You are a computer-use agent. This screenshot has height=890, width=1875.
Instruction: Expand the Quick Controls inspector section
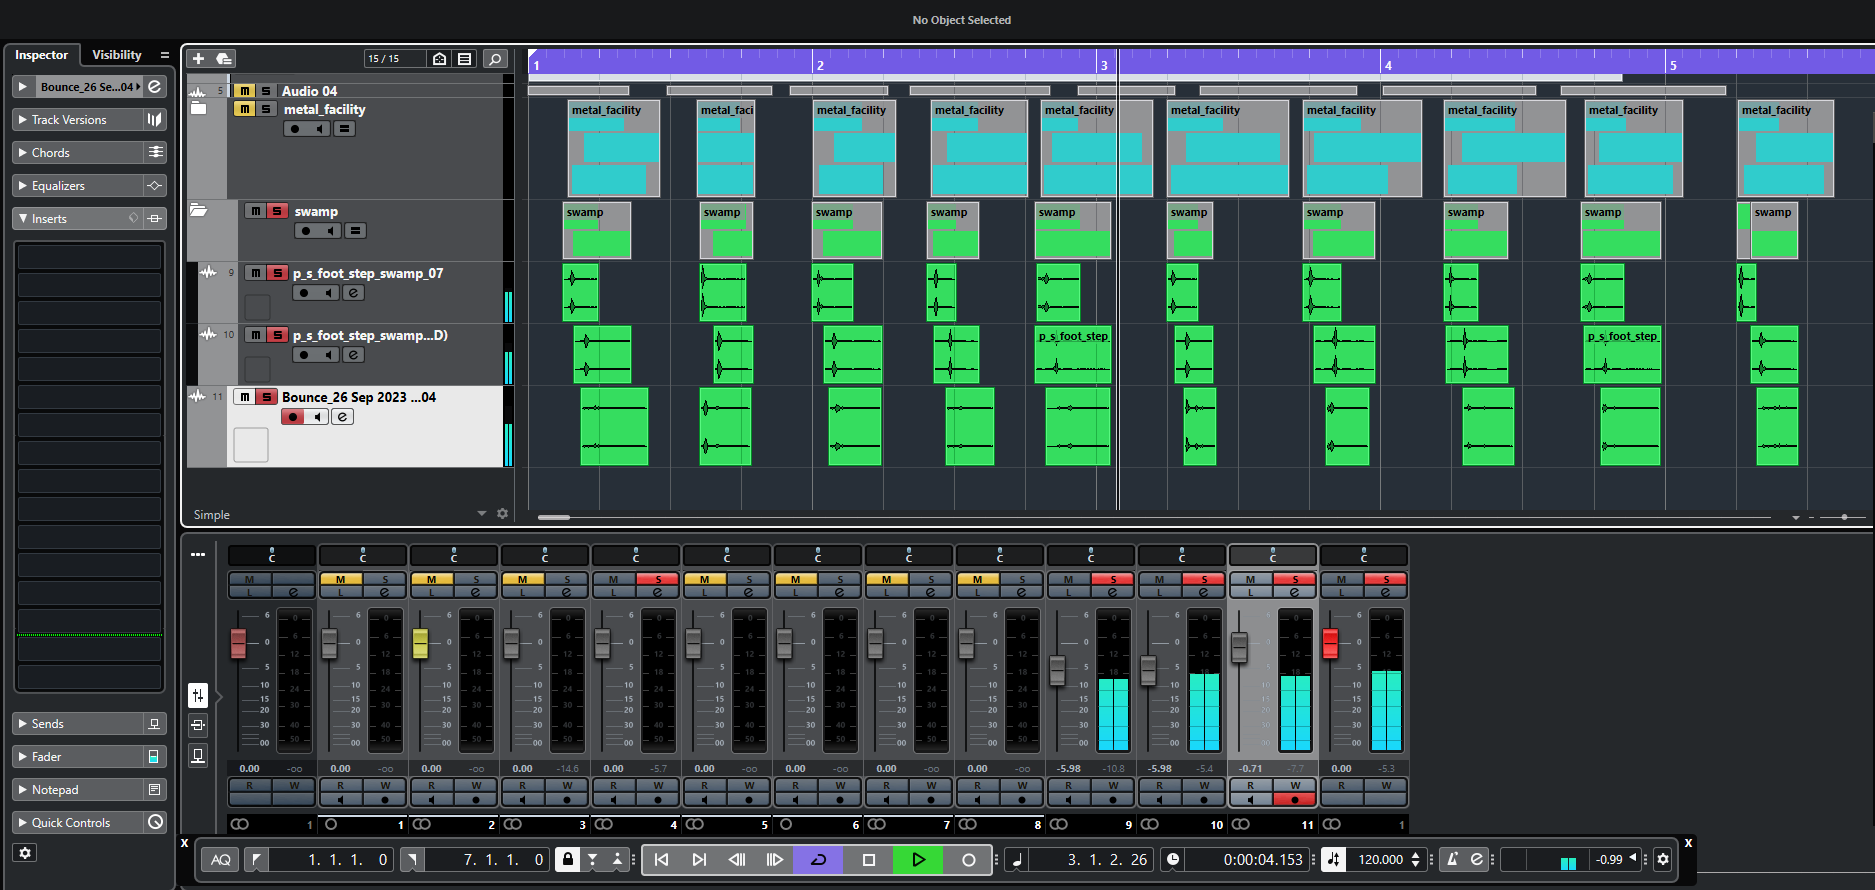click(x=78, y=823)
